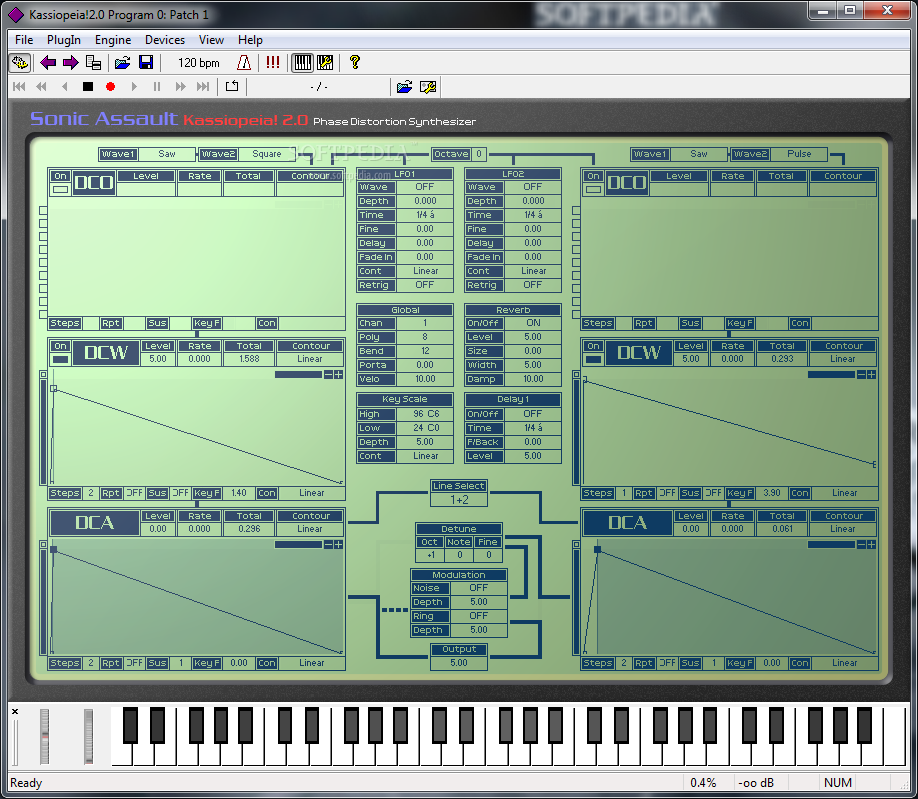The image size is (918, 799).
Task: Toggle Delay 1 On/Off value
Action: [x=533, y=414]
